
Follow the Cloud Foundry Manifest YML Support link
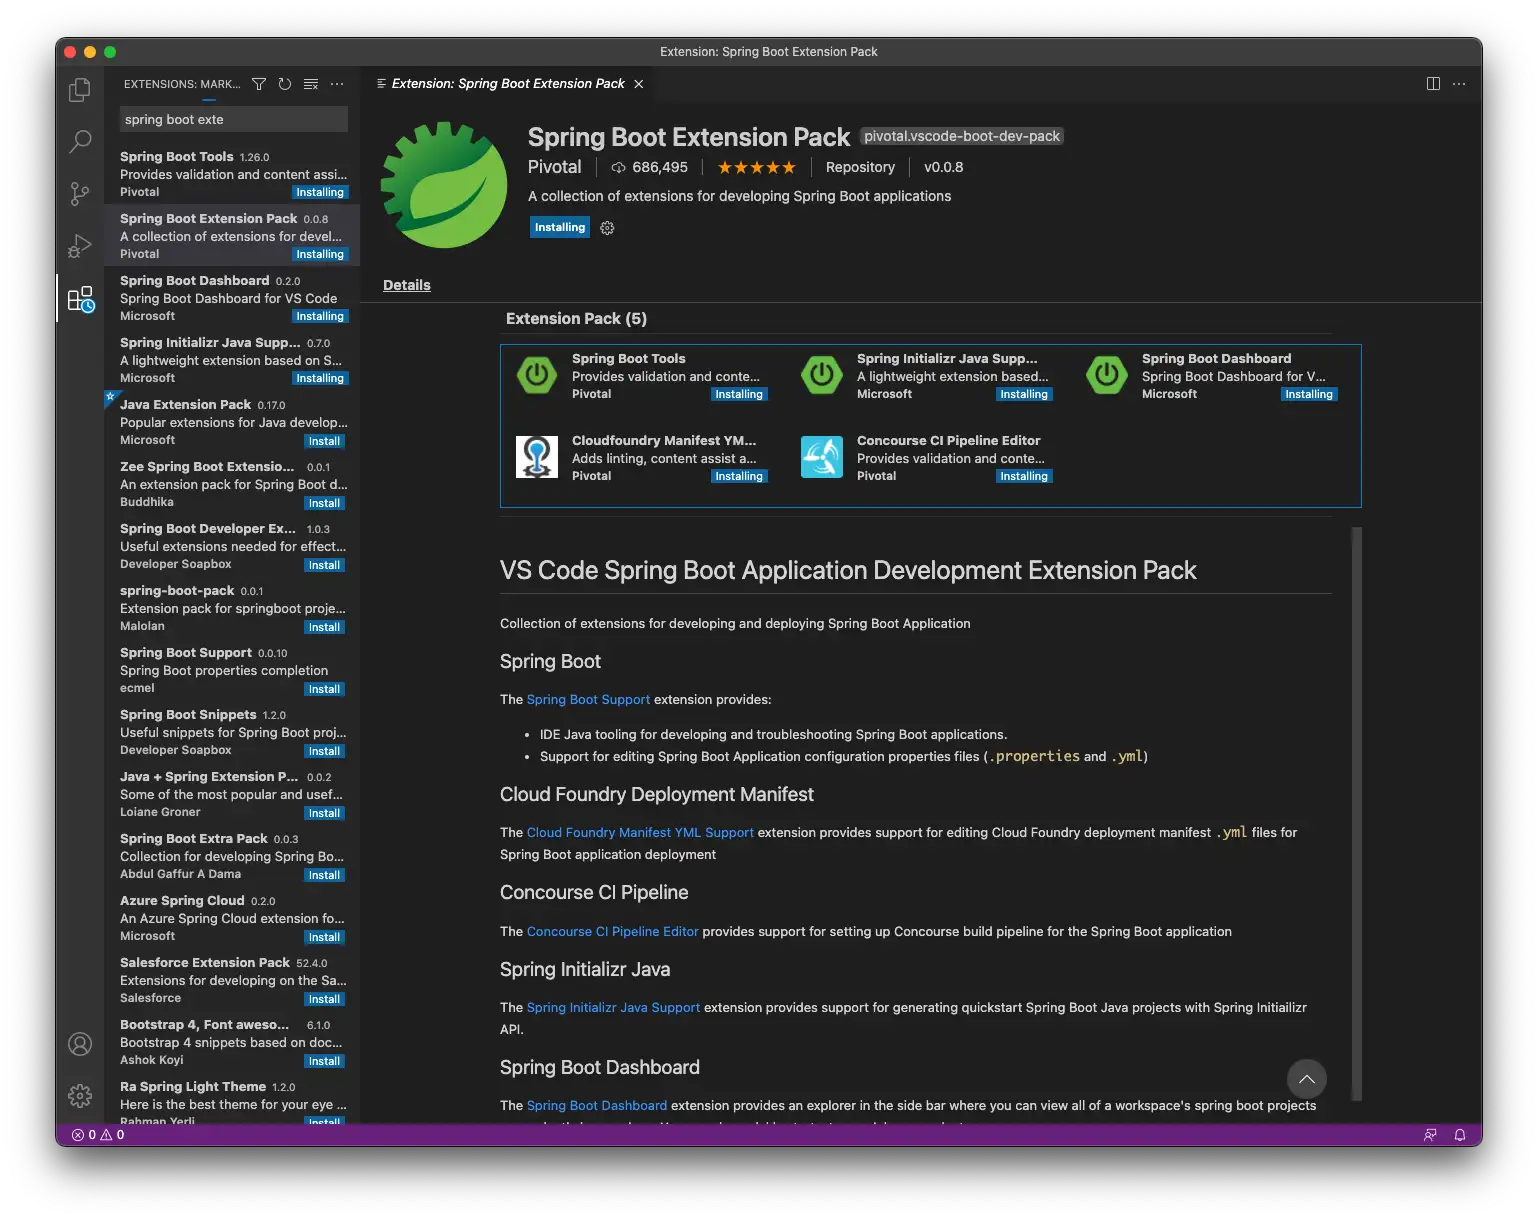coord(640,833)
